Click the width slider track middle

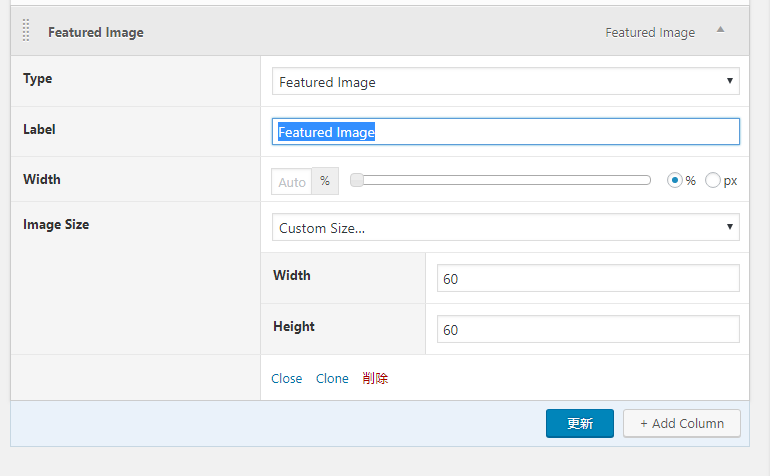[x=500, y=180]
